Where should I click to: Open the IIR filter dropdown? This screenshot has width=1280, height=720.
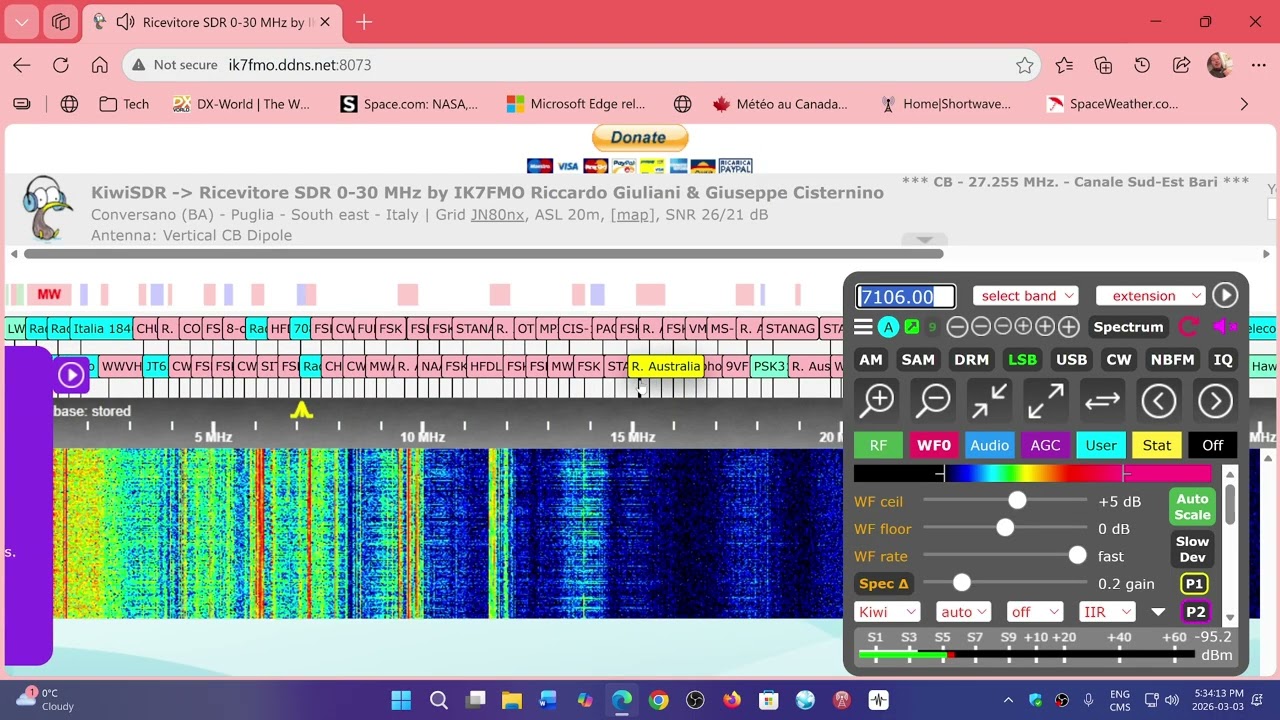1107,612
